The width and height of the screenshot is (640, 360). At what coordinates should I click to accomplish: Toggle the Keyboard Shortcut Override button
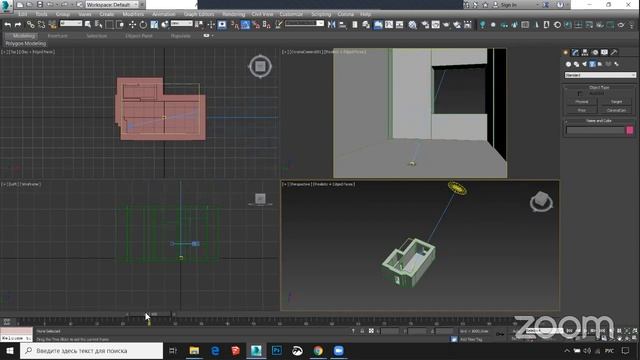[x=222, y=24]
